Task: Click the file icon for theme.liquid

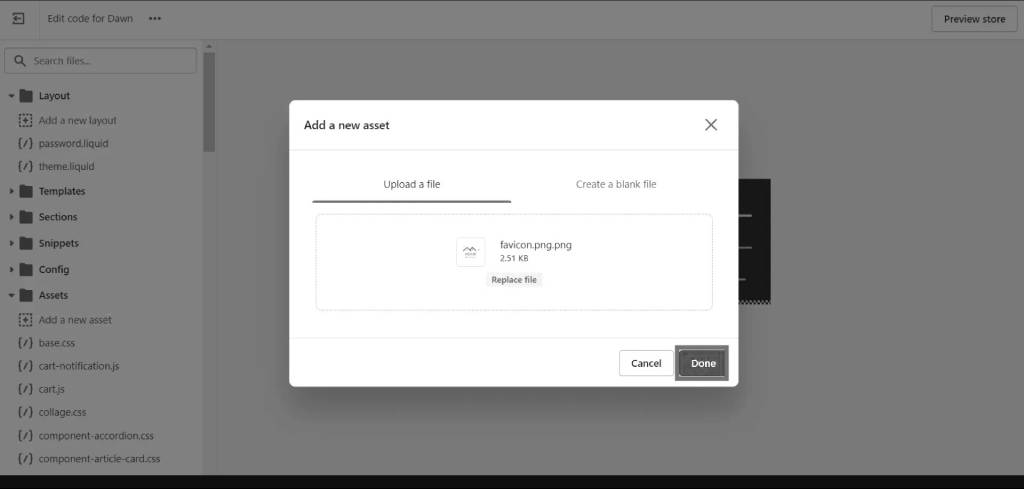Action: coord(25,166)
